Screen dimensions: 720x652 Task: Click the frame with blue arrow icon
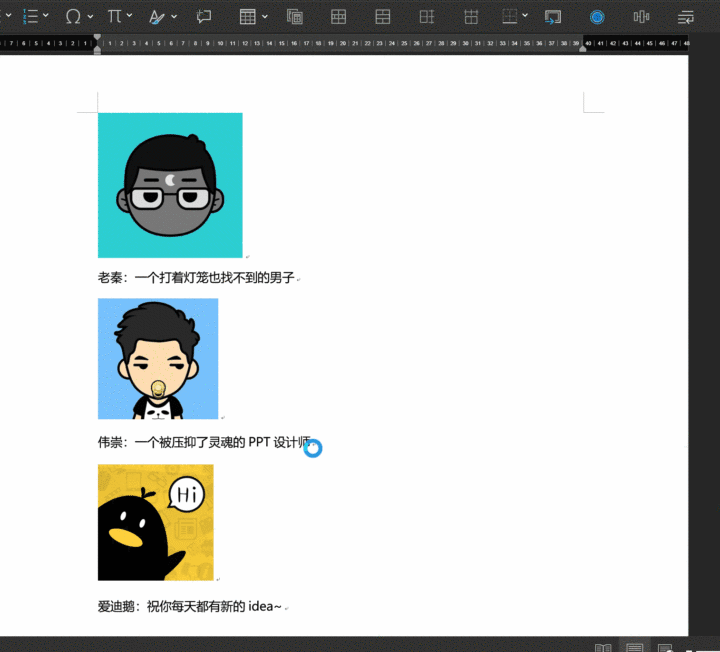[553, 17]
